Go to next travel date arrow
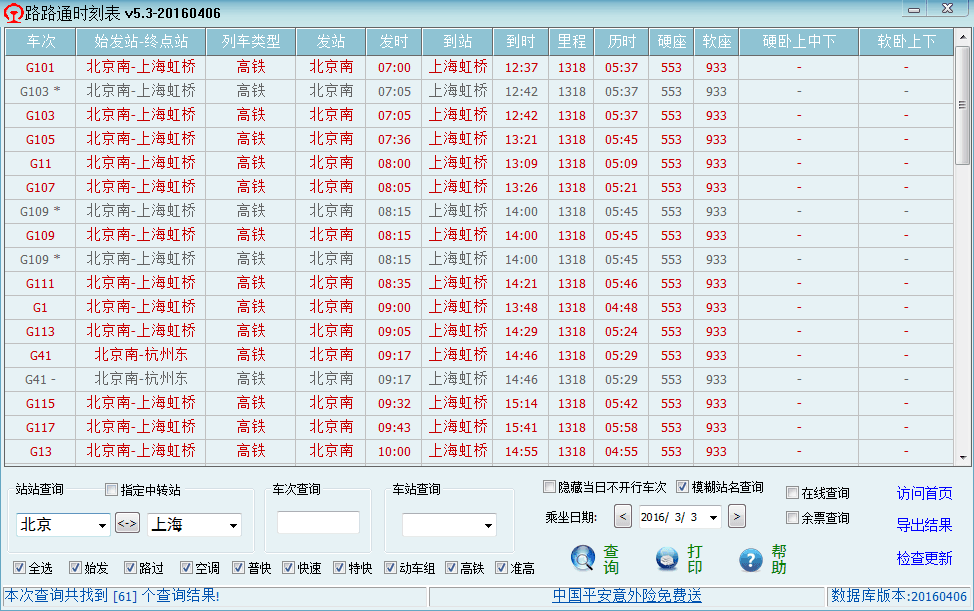 [737, 517]
